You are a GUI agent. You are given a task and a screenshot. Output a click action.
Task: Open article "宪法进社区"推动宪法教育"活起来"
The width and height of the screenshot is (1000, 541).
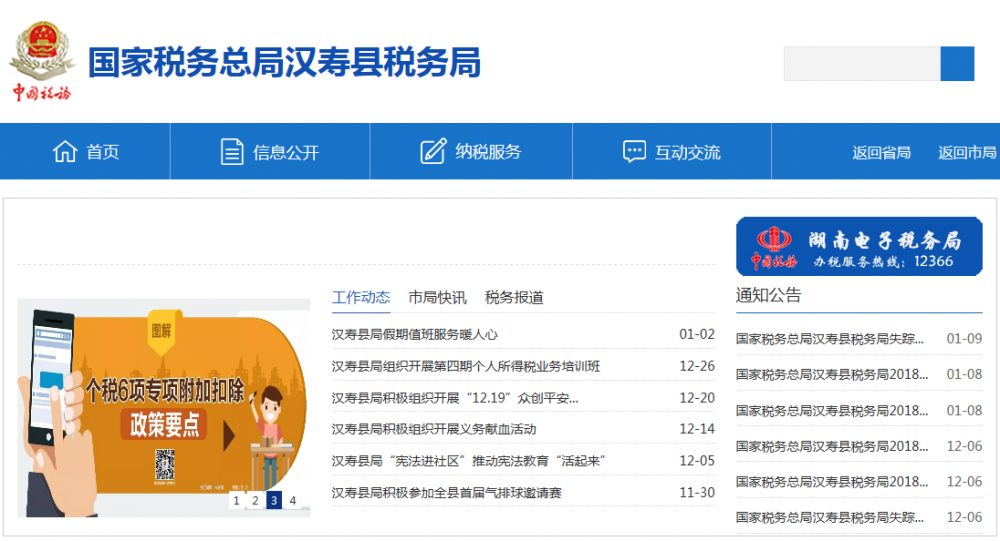[x=468, y=461]
